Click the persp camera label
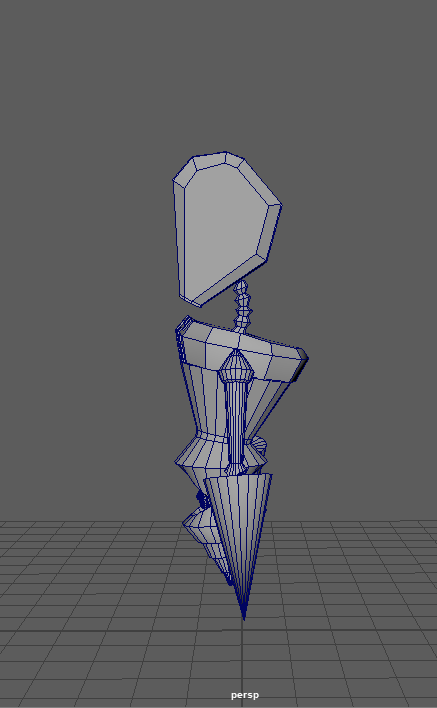This screenshot has height=708, width=437. pyautogui.click(x=245, y=695)
